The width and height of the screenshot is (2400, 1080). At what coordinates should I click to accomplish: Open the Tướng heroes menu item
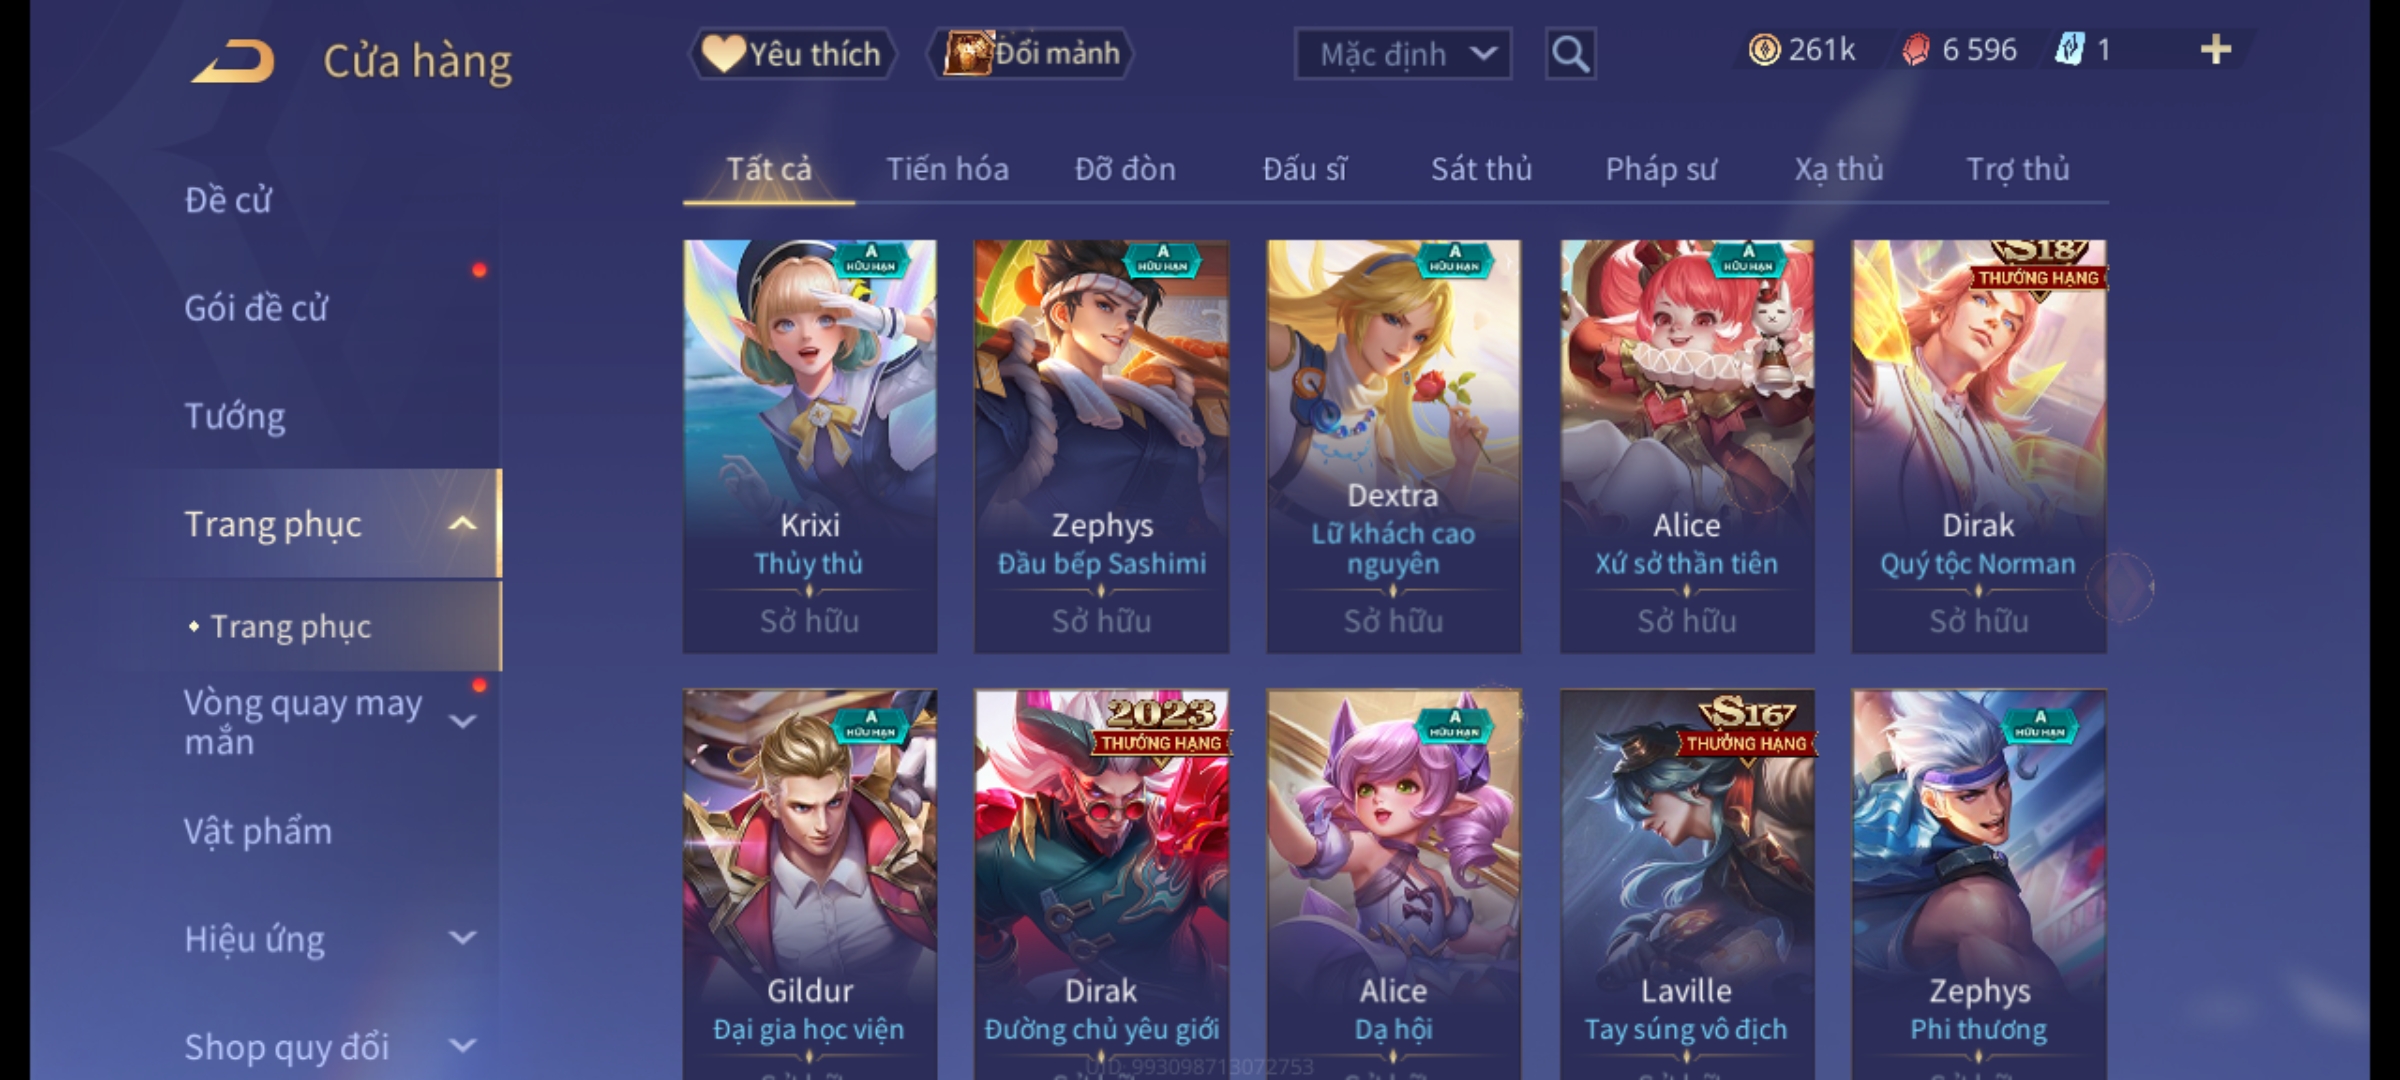tap(235, 416)
